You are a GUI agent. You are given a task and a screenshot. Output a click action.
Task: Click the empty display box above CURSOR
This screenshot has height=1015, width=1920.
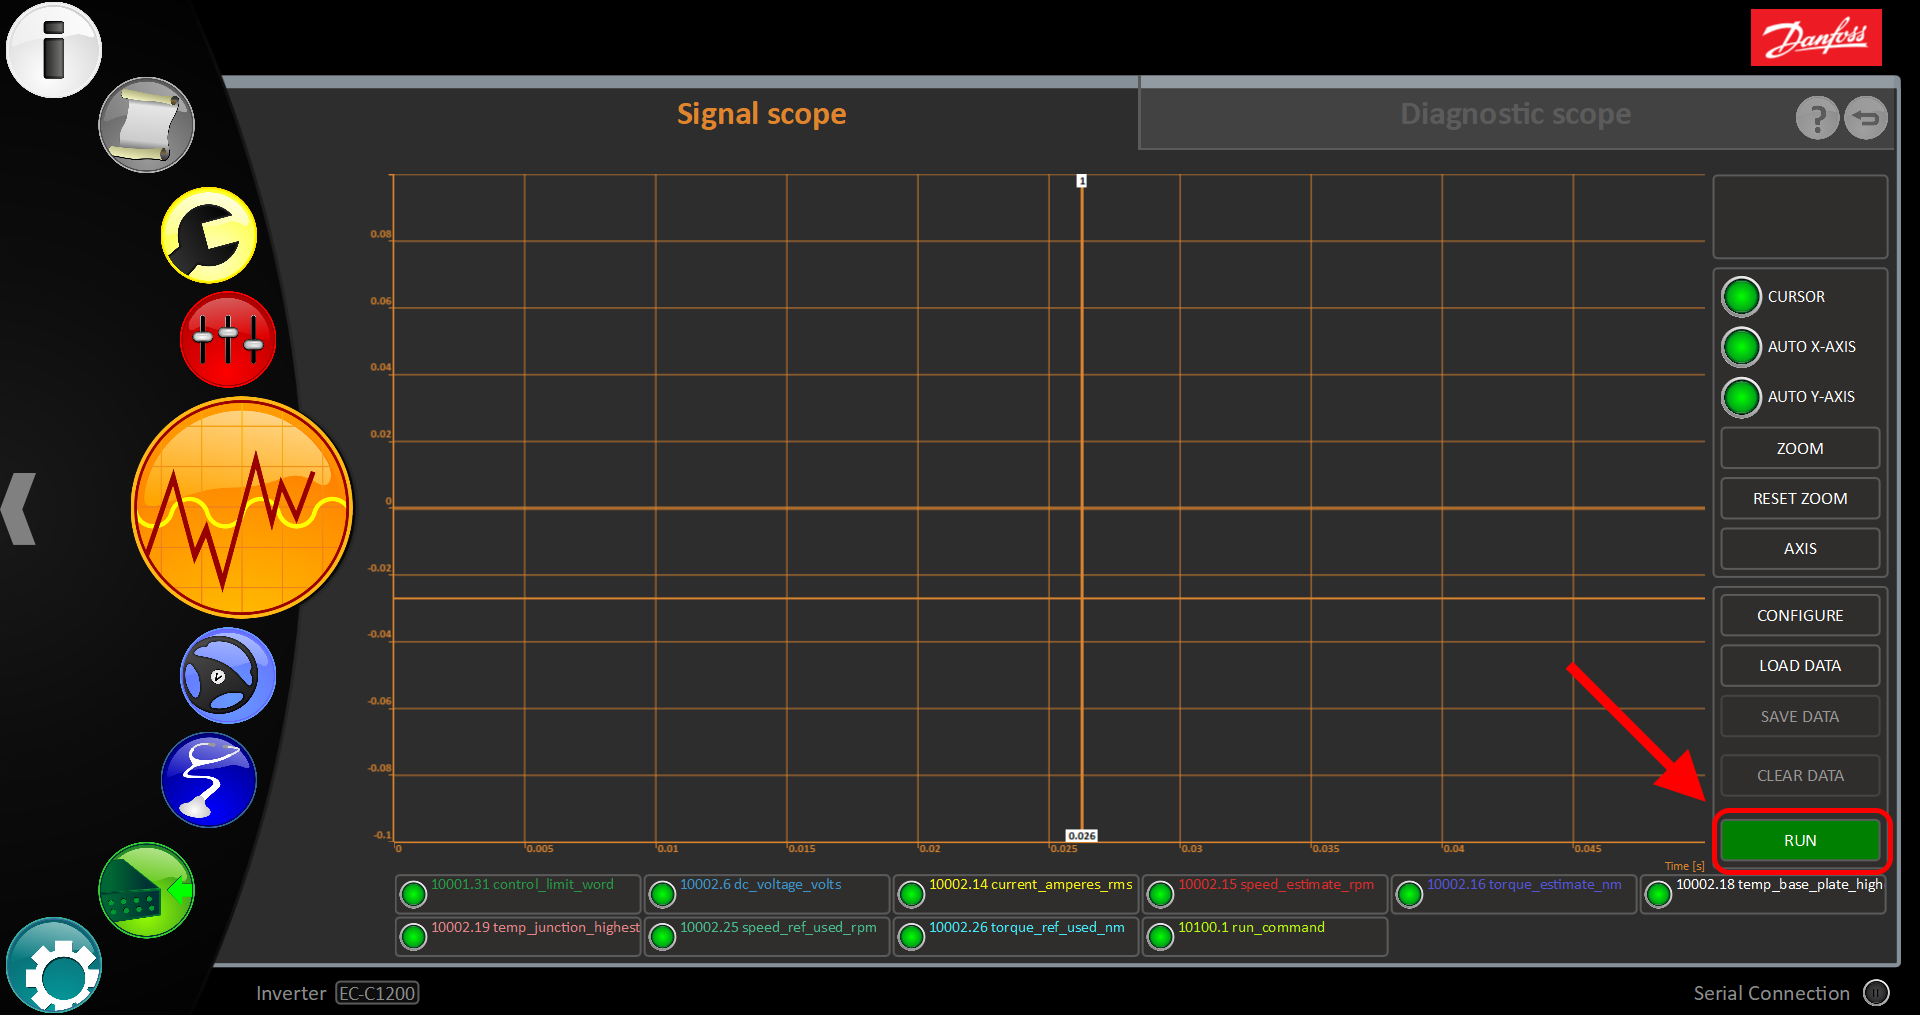pyautogui.click(x=1800, y=217)
